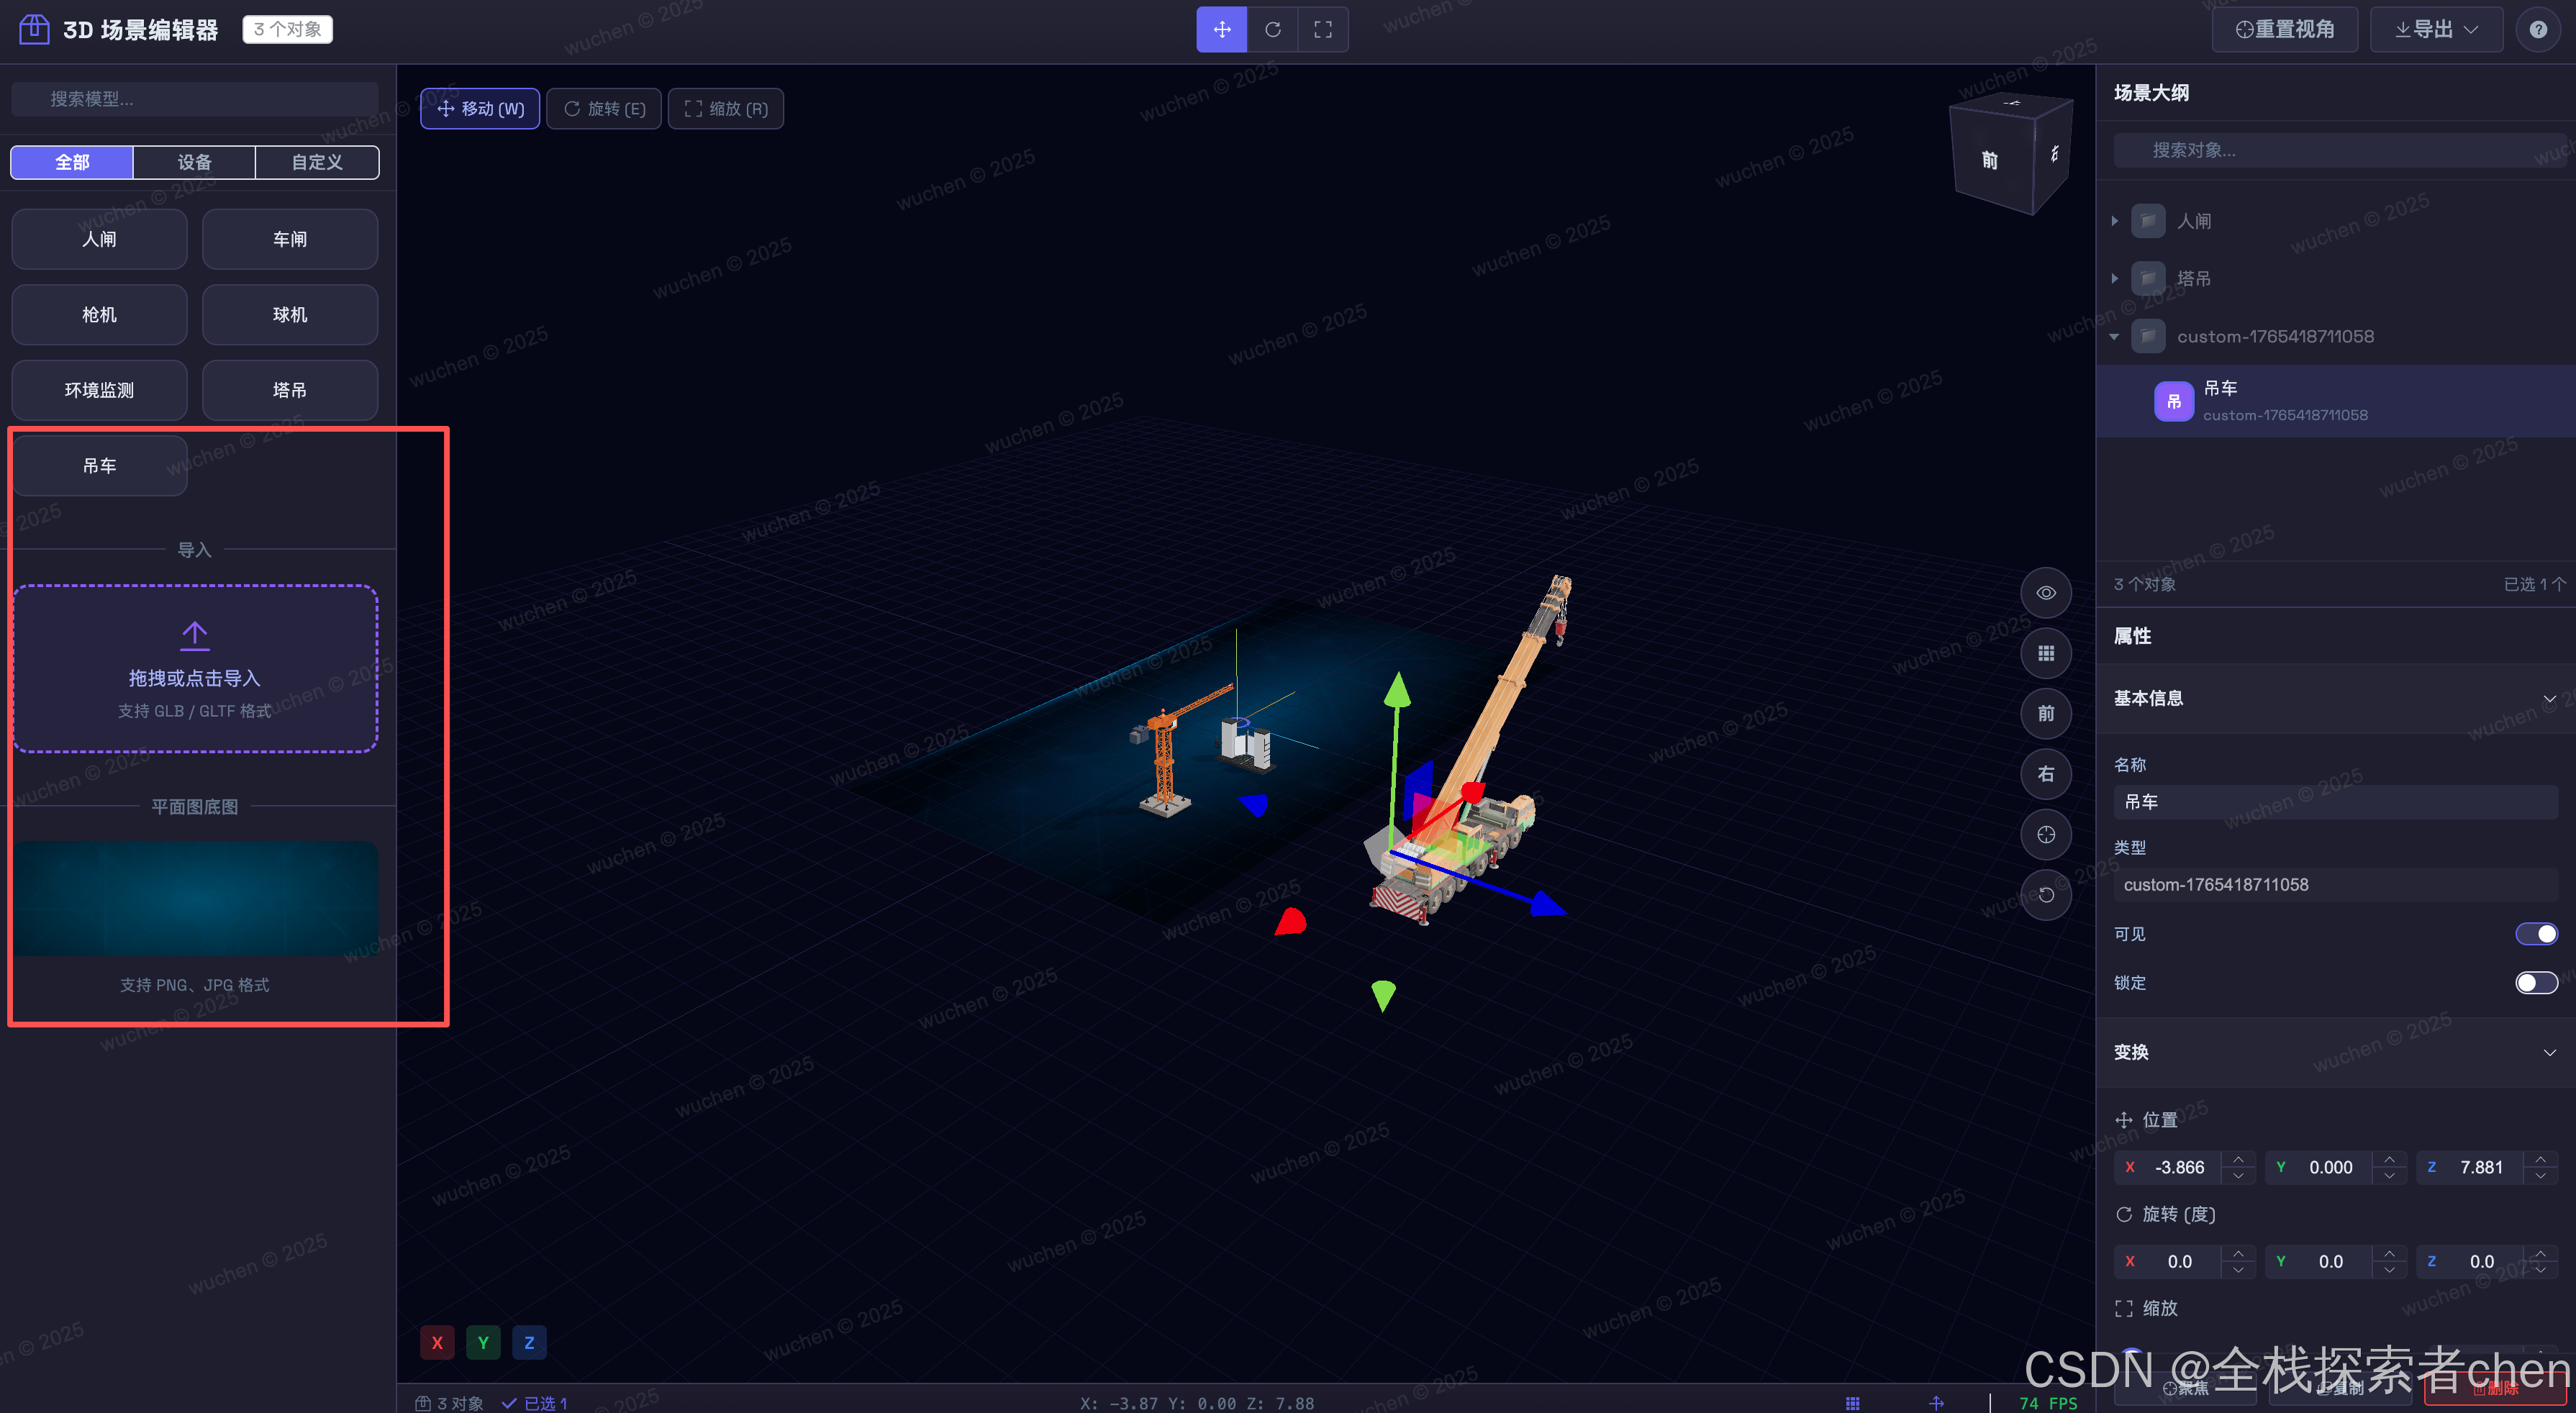Select the 移动 (Move) tool
This screenshot has height=1413, width=2576.
tap(479, 108)
